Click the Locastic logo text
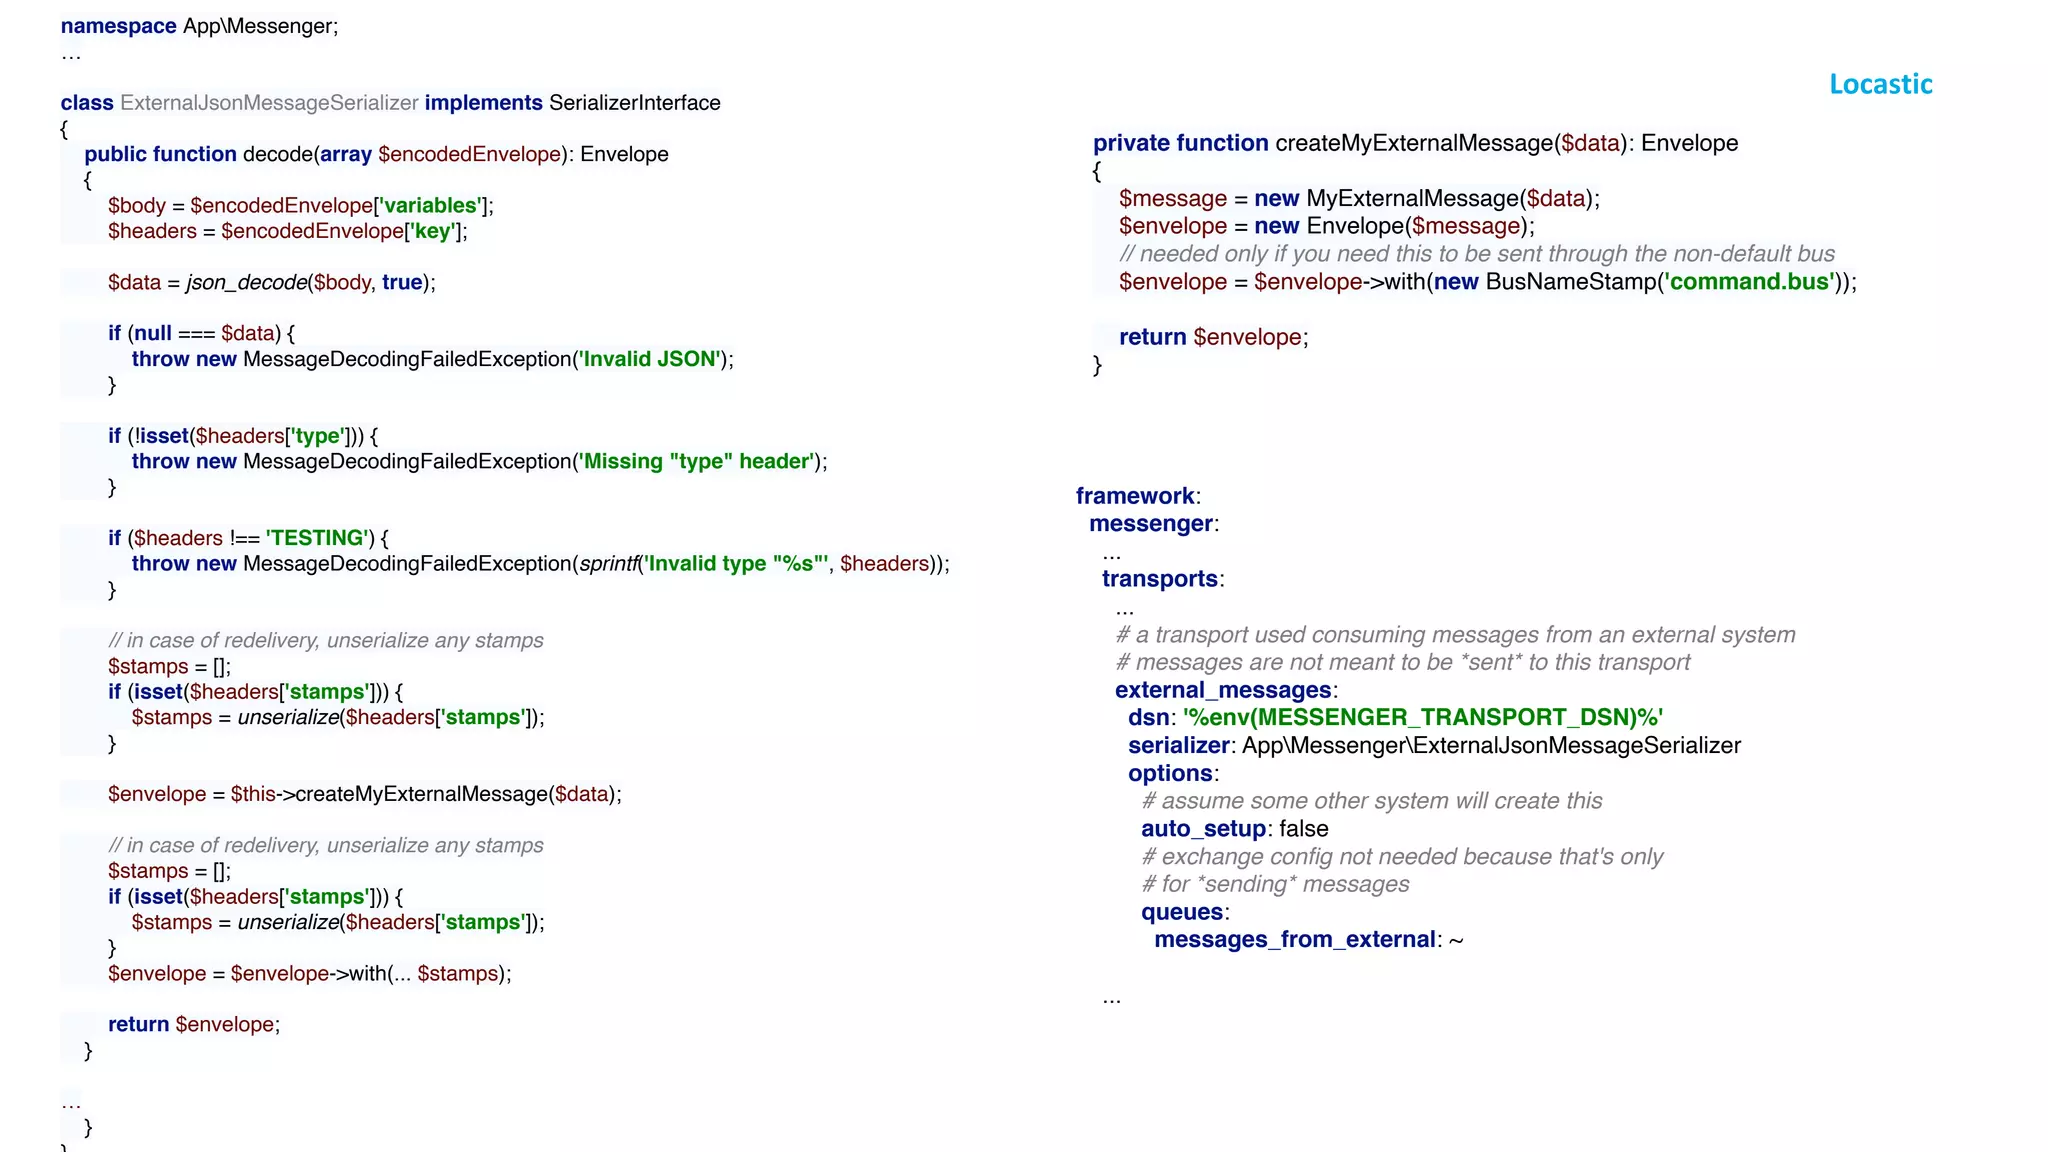The image size is (2048, 1152). click(1881, 84)
